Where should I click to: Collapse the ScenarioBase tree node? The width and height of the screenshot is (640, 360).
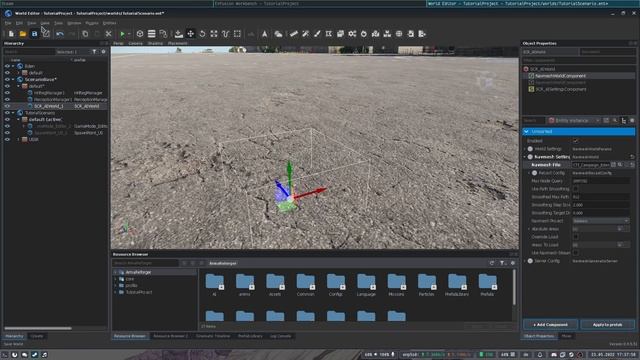tap(13, 79)
